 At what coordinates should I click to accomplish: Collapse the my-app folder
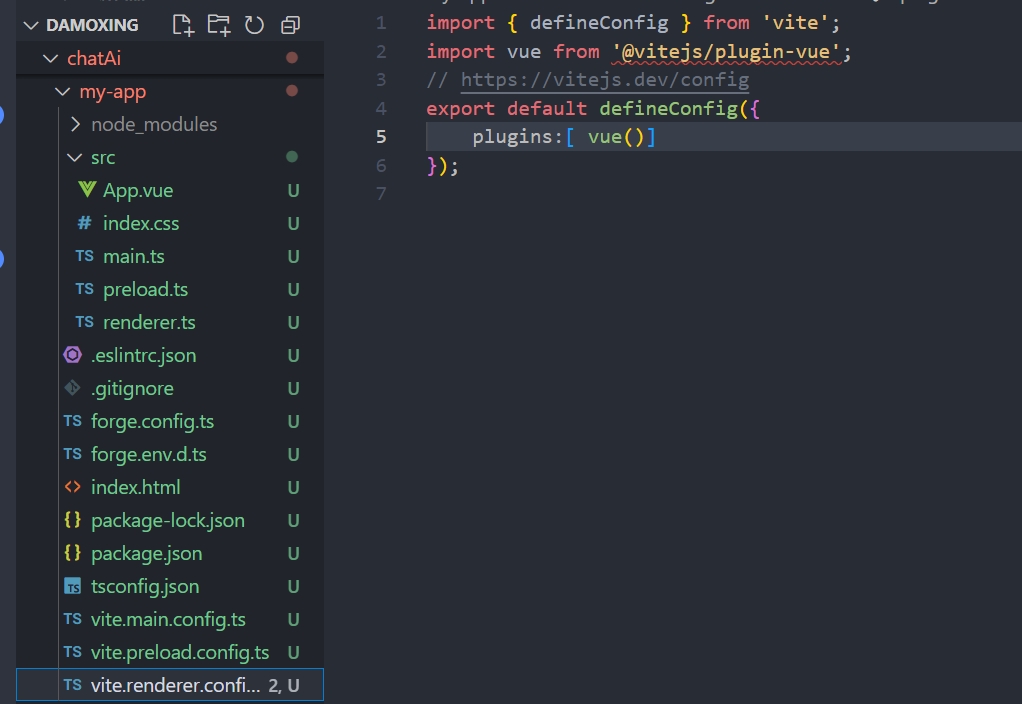[63, 92]
